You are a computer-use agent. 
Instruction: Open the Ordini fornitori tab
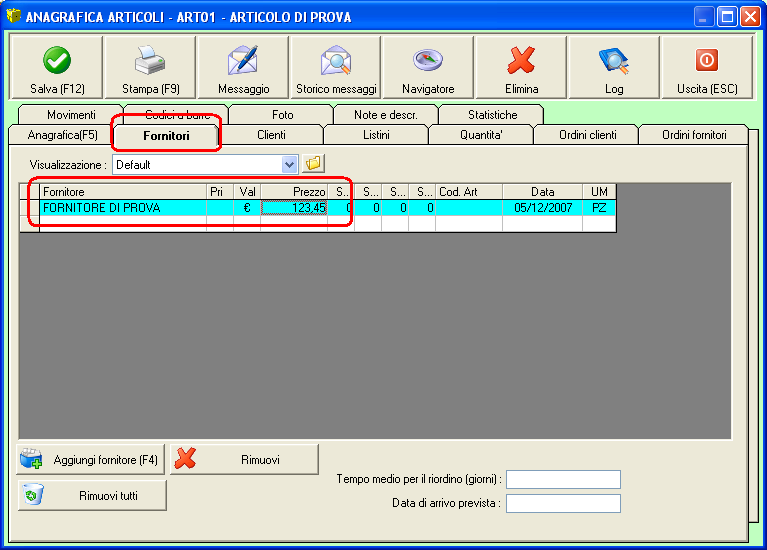(694, 135)
